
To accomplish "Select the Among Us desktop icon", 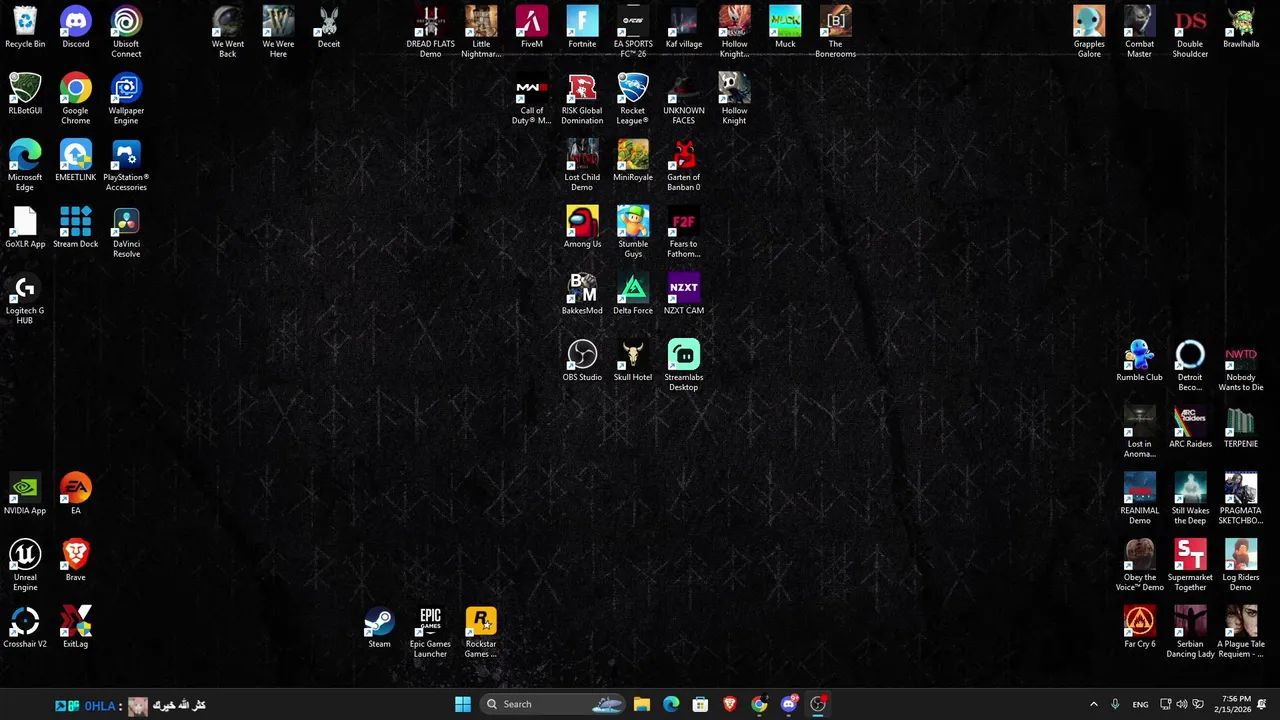I will click(x=582, y=228).
